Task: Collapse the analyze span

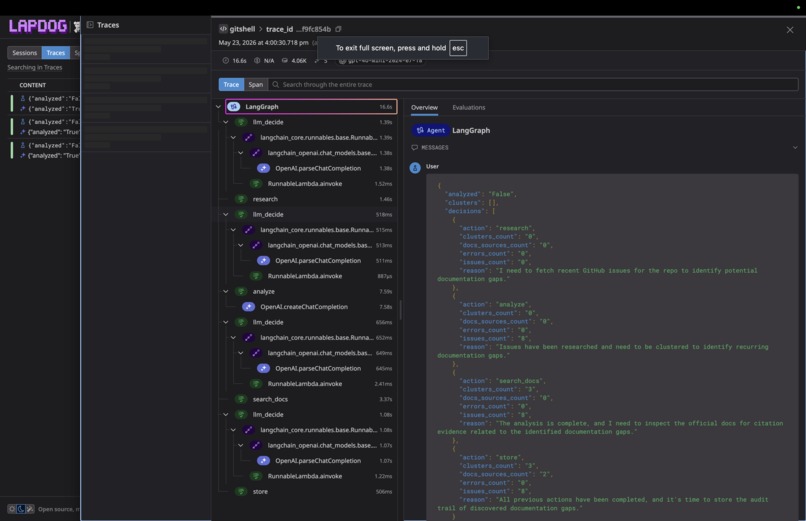Action: click(226, 291)
